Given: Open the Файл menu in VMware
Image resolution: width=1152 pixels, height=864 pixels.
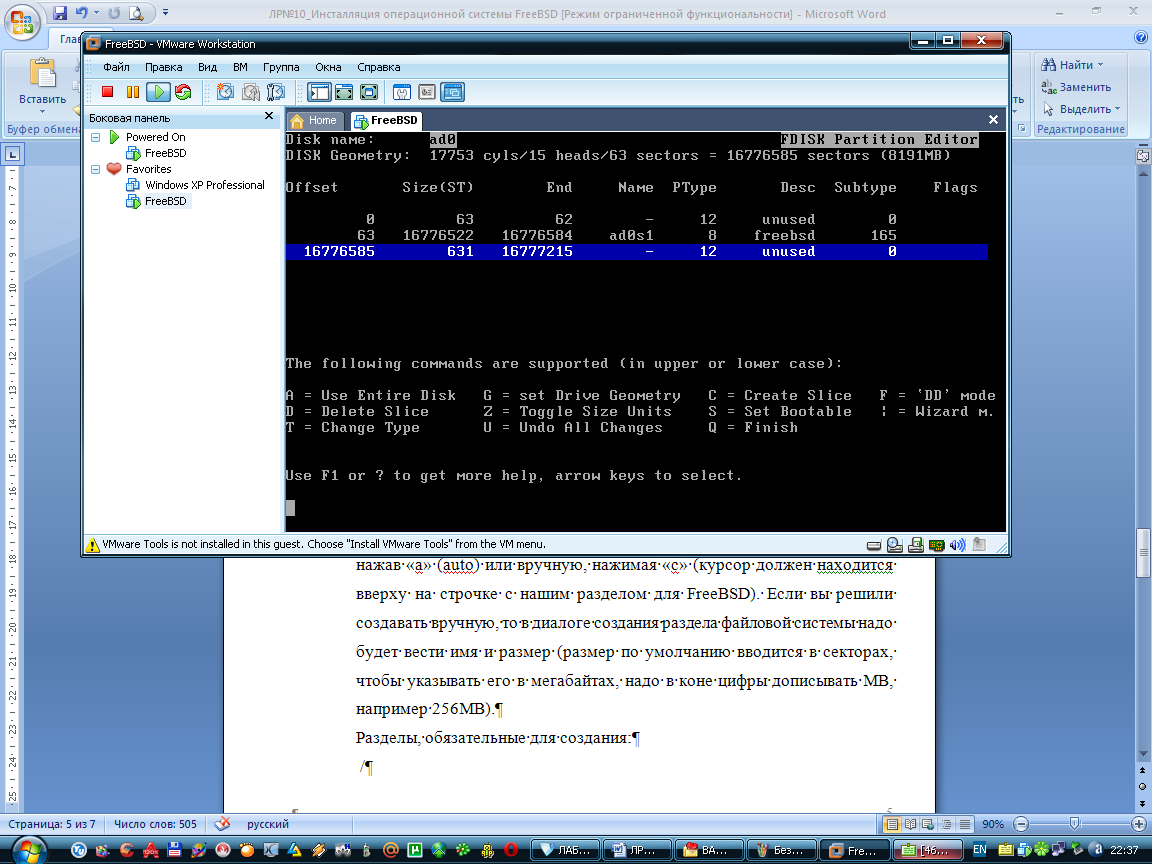Looking at the screenshot, I should (116, 67).
